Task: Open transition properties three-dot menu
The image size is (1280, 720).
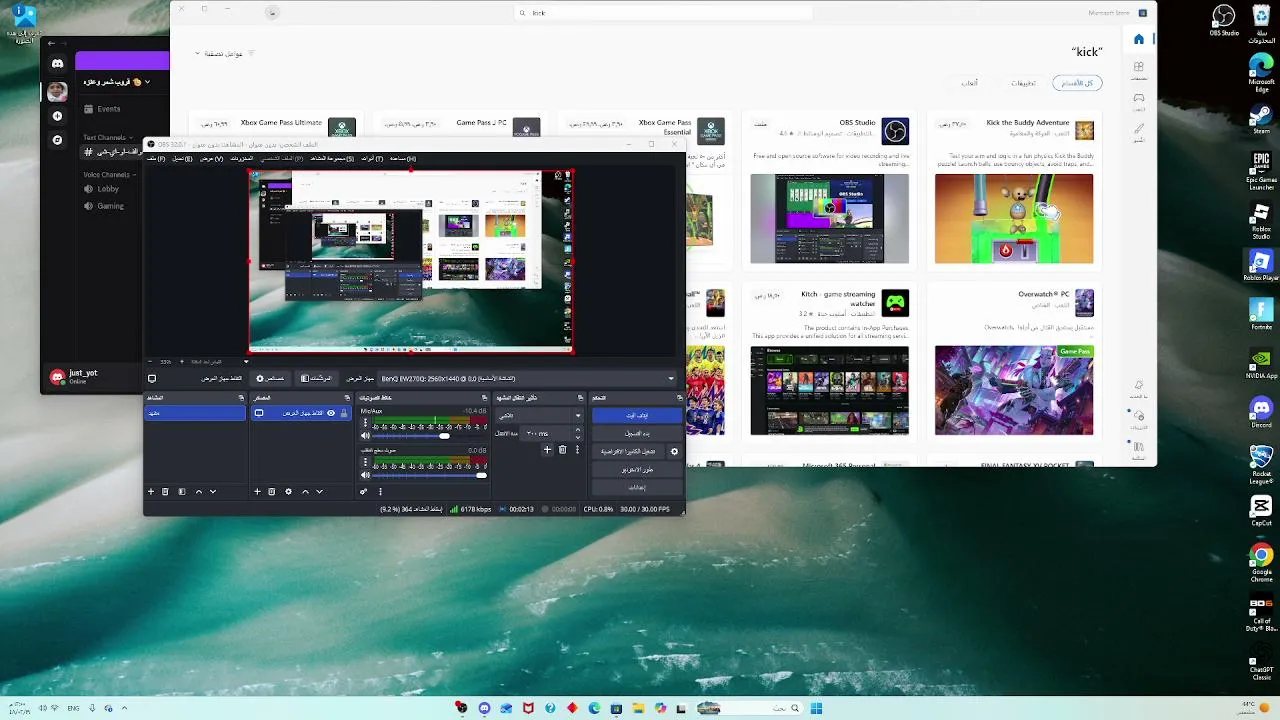Action: [577, 450]
